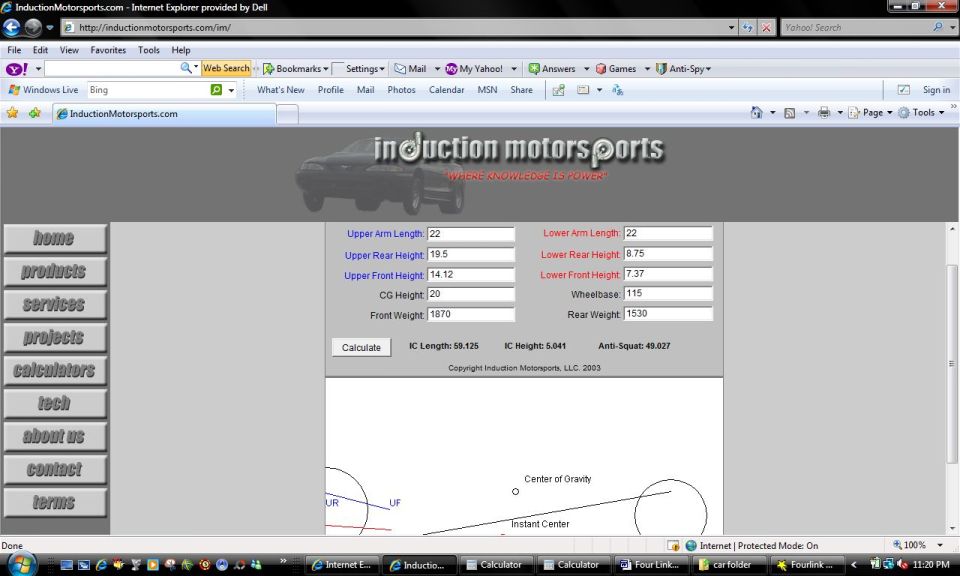Click the Calculate button

(361, 347)
